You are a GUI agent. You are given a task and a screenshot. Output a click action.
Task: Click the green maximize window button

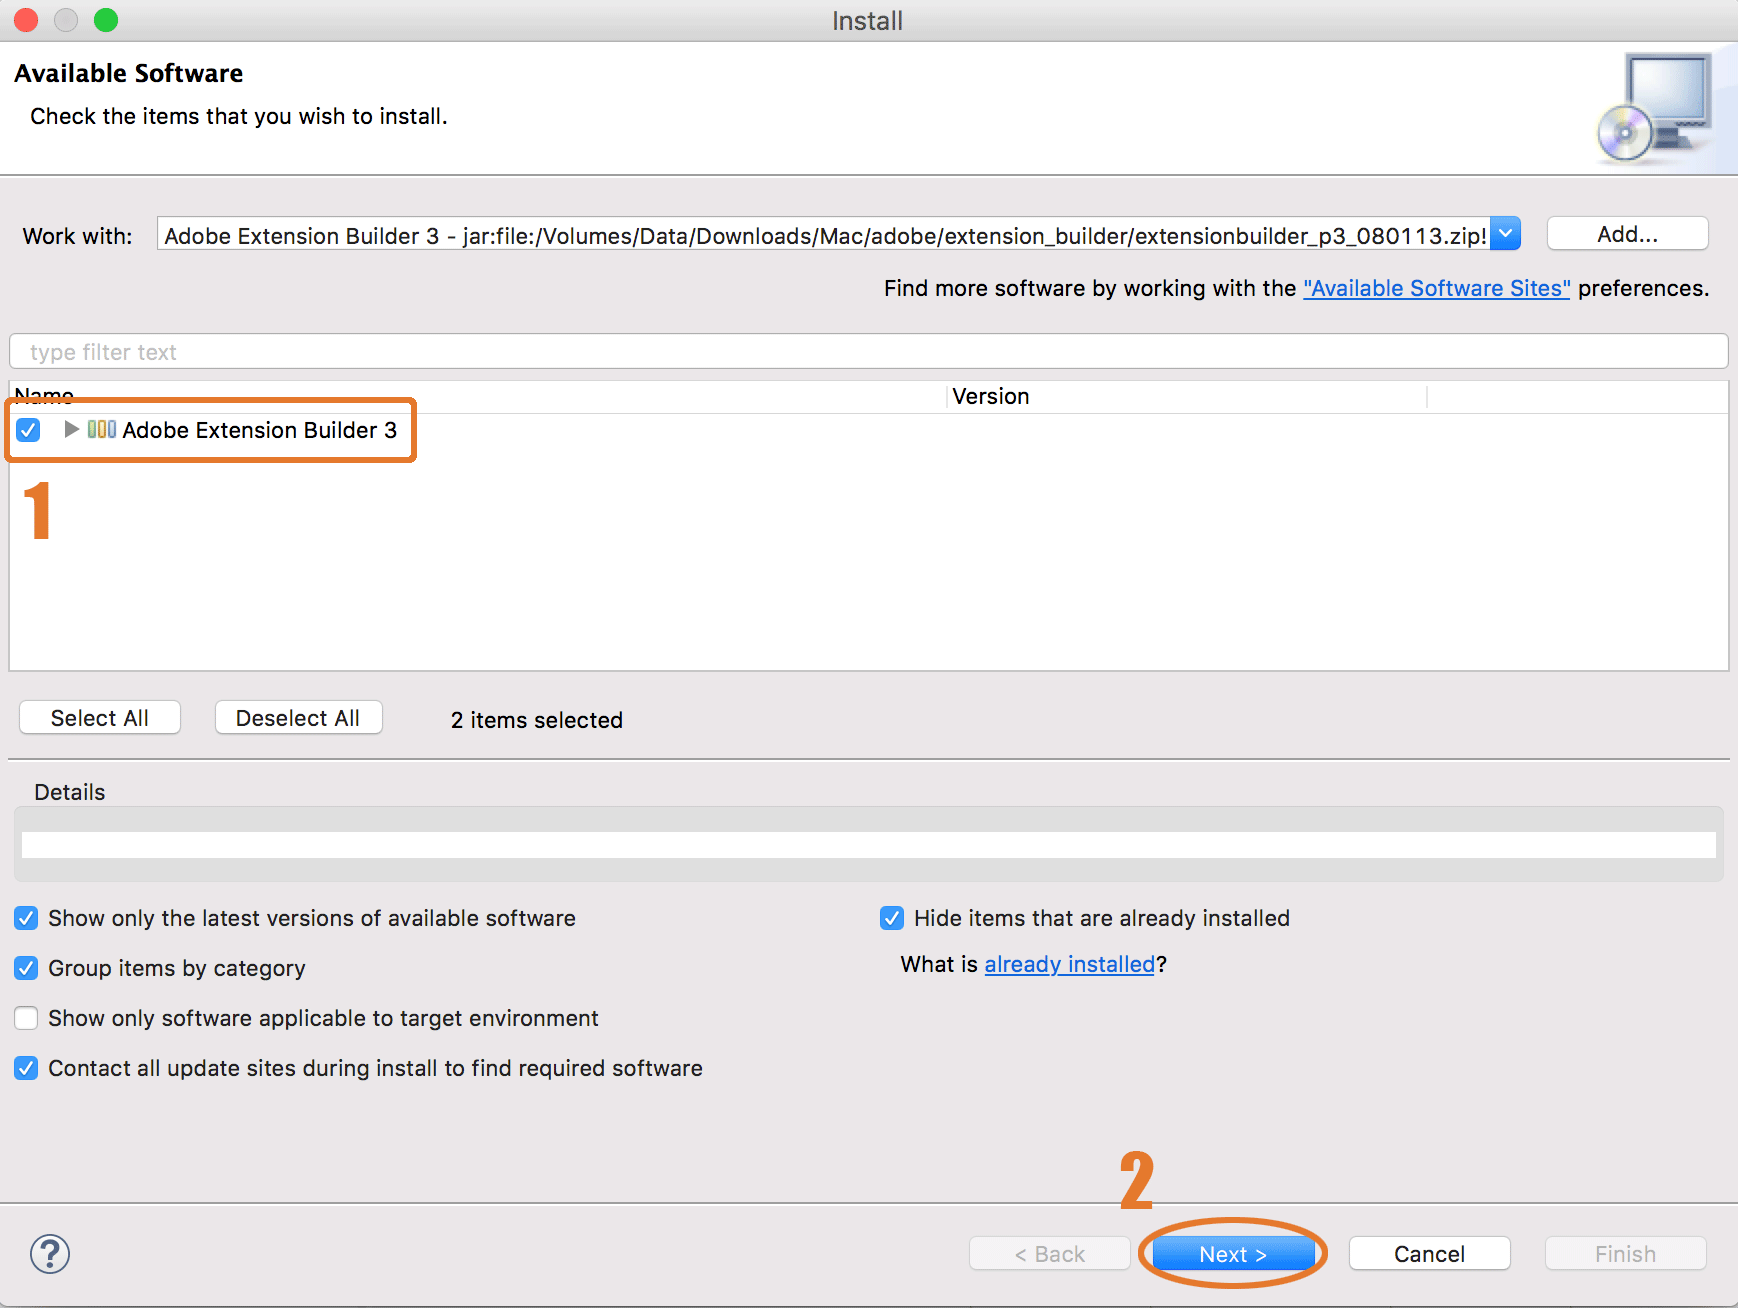[x=106, y=20]
